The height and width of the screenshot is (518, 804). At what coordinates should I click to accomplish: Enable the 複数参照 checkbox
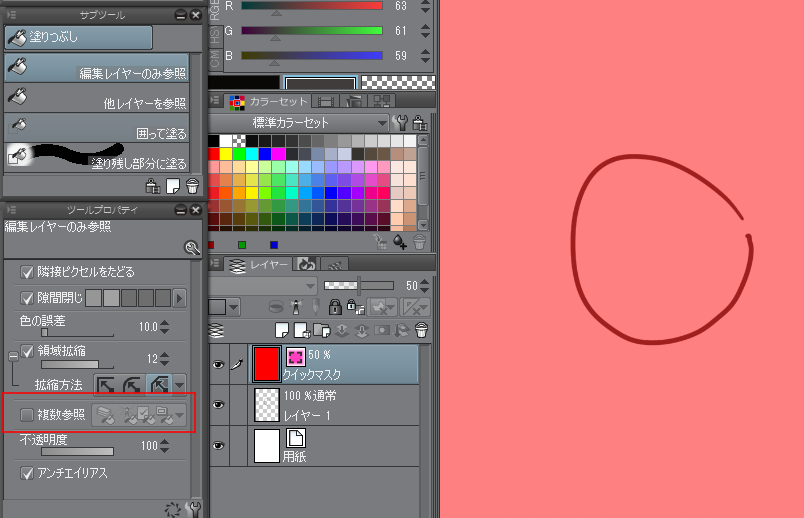pos(27,413)
